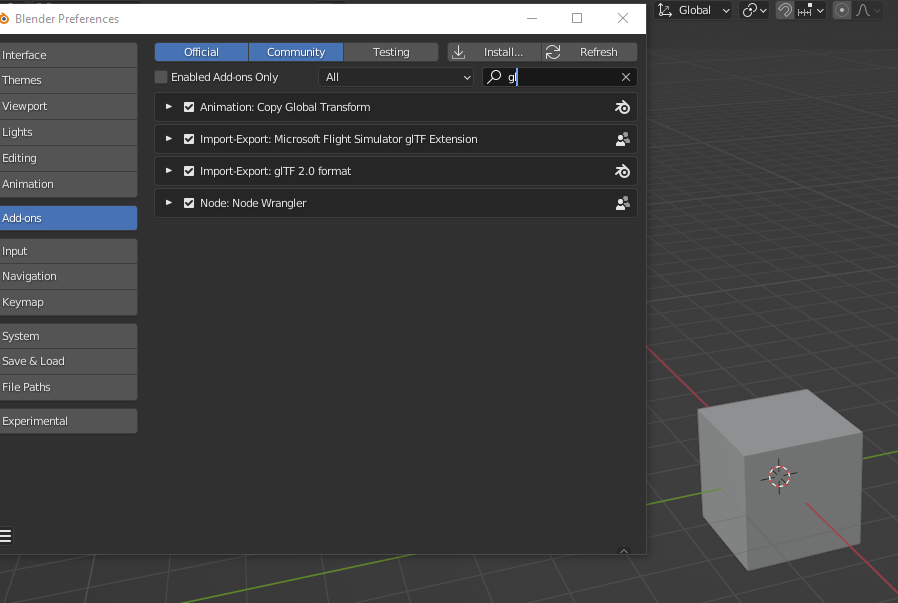Click the Blender logo on Copy Global Transform
This screenshot has width=898, height=603.
click(622, 107)
